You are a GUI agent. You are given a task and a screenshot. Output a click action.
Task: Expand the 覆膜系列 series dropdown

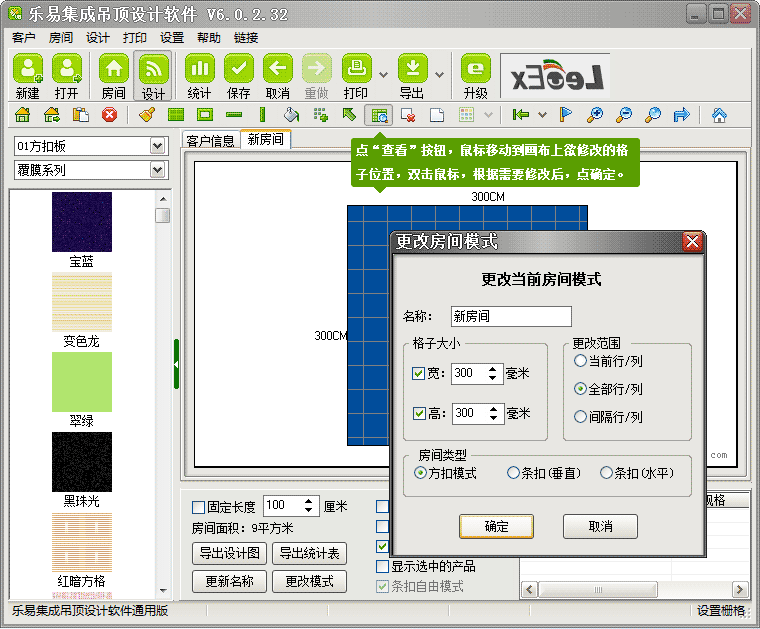(x=157, y=170)
